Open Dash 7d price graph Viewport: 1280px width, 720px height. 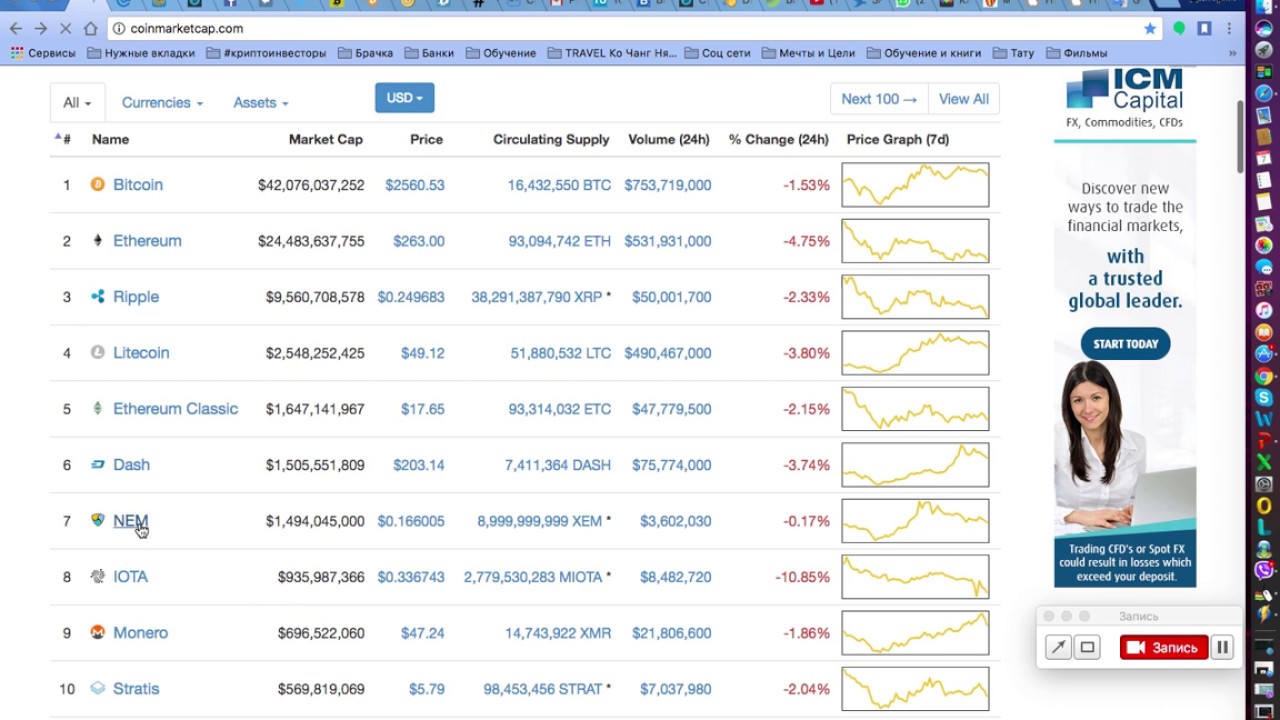[915, 465]
